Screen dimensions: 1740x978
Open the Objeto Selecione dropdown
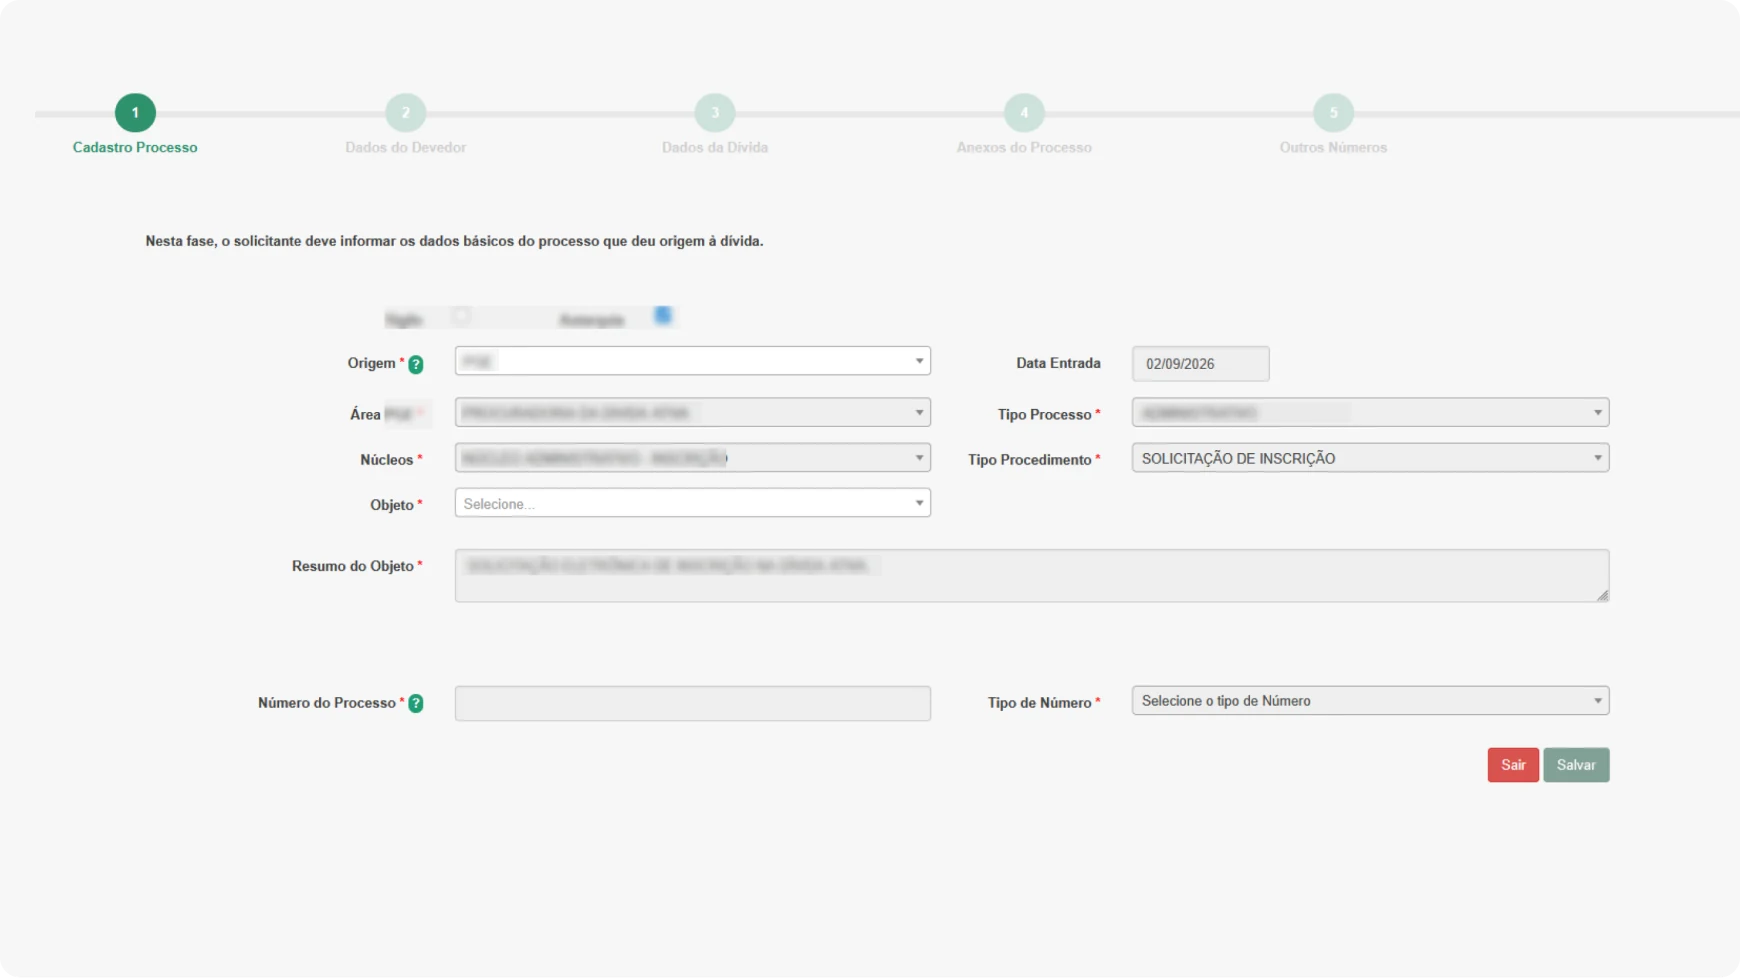693,503
